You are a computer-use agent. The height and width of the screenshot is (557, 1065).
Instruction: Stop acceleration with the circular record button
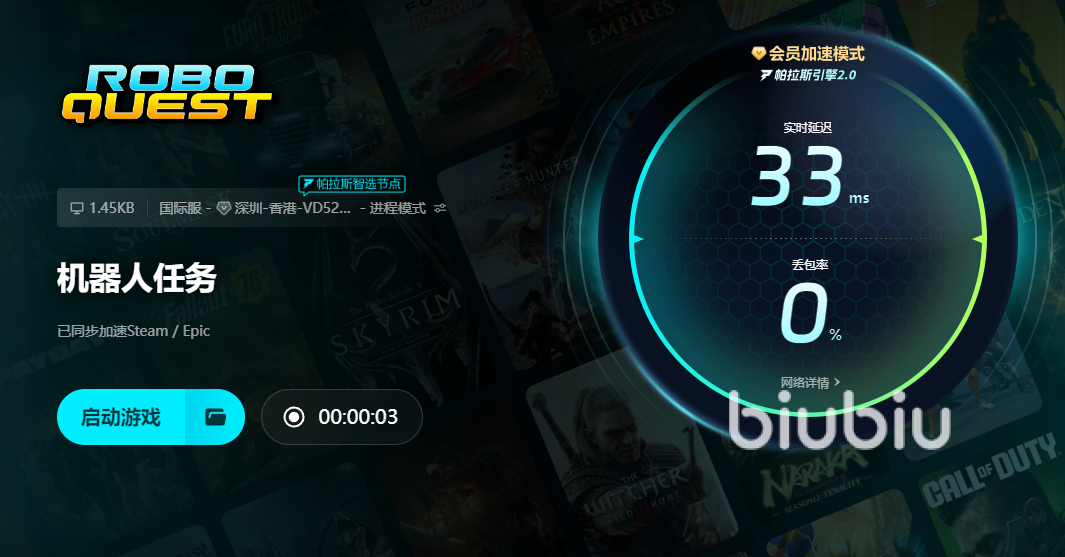click(294, 416)
